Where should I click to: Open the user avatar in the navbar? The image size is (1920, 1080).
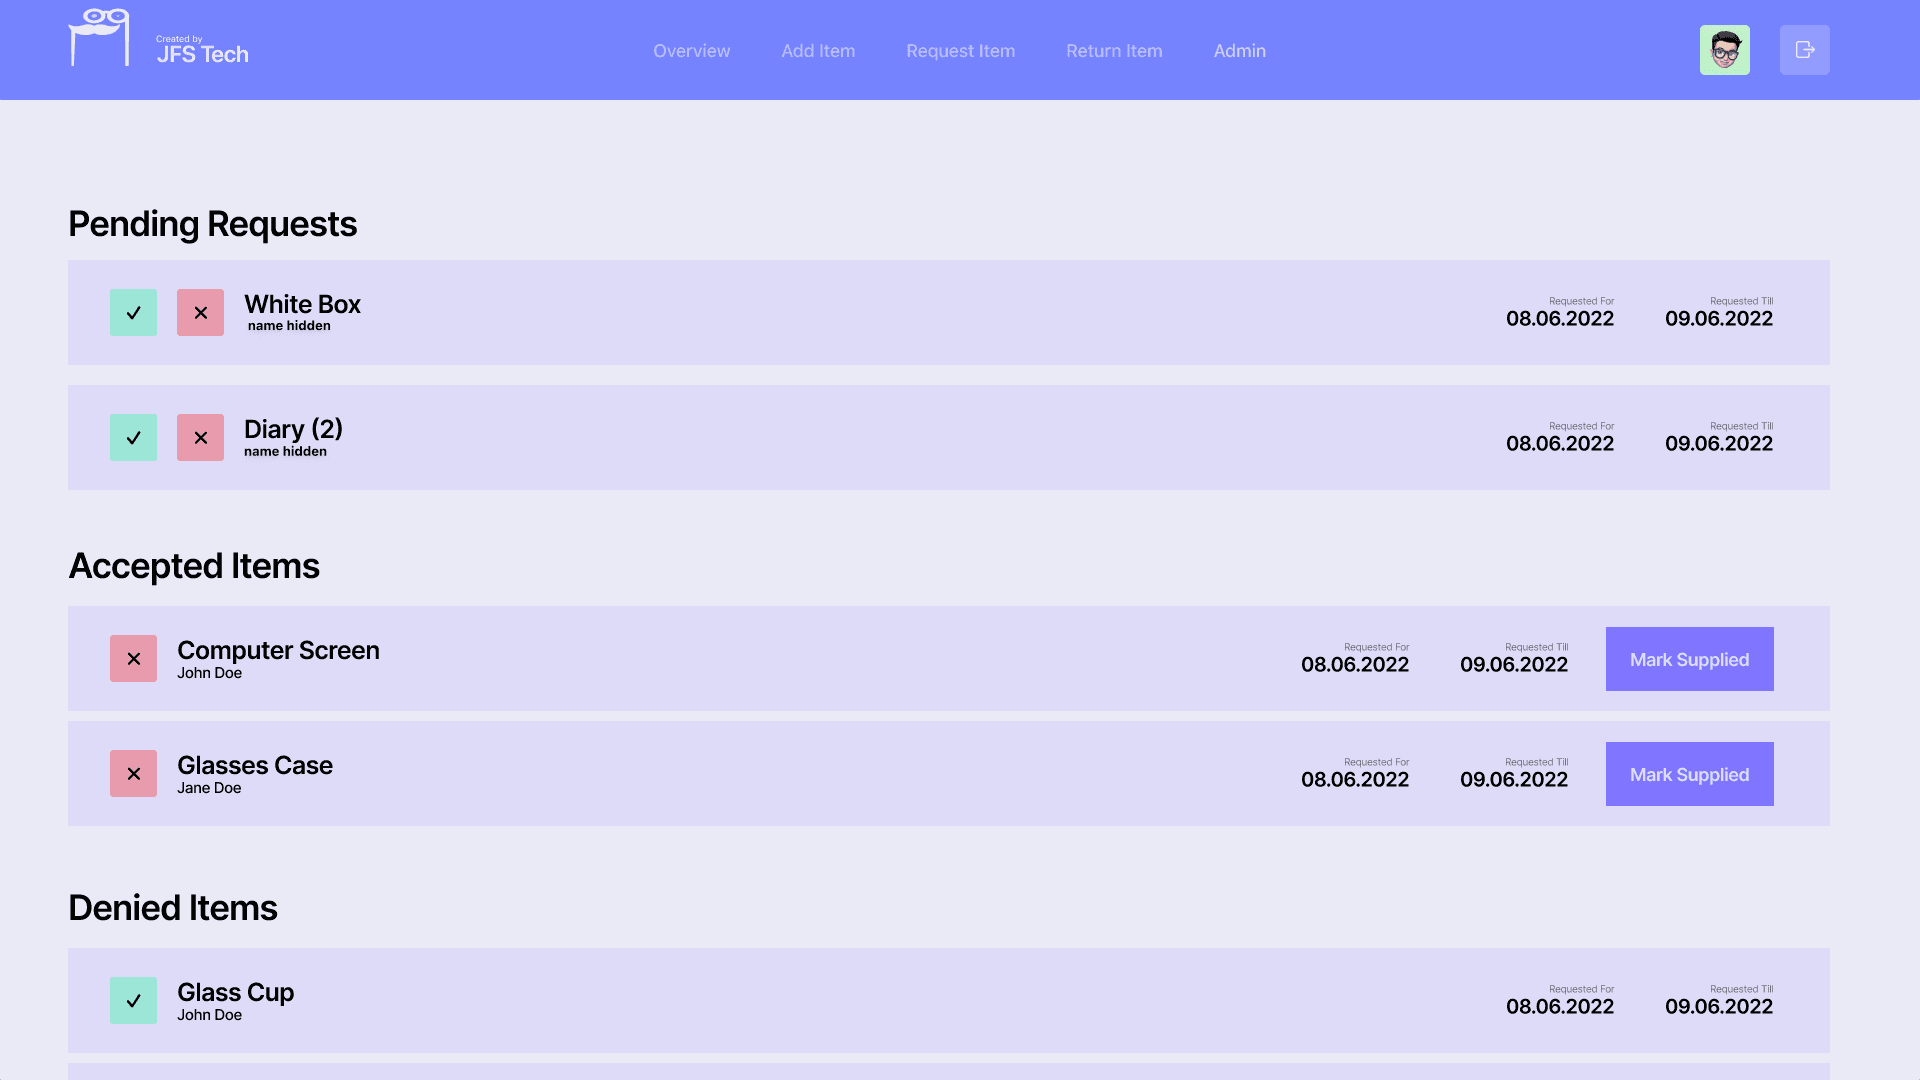click(1724, 49)
